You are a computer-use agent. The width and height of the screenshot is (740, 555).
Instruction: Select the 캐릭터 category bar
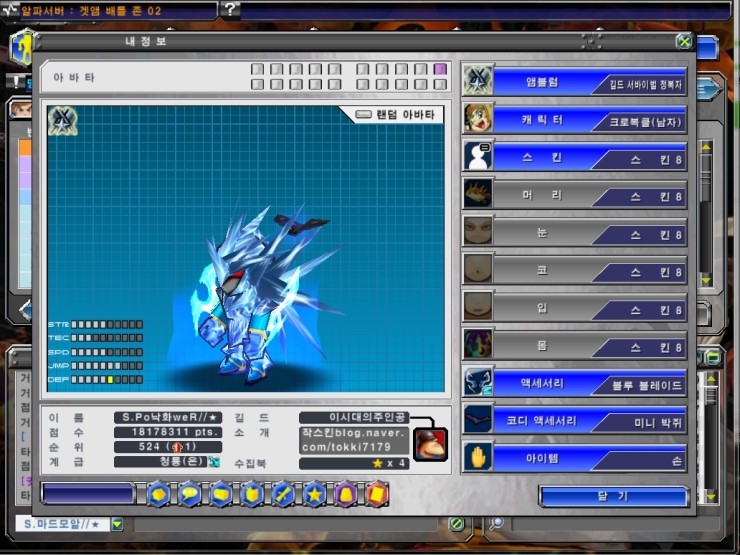[590, 119]
